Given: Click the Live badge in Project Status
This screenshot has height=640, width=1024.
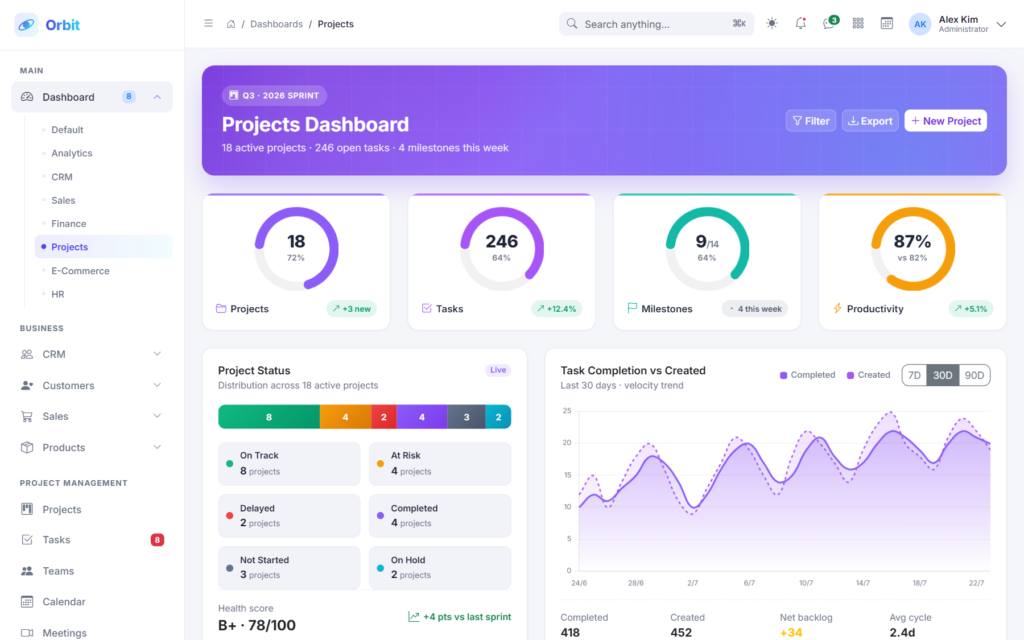Looking at the screenshot, I should (x=498, y=370).
